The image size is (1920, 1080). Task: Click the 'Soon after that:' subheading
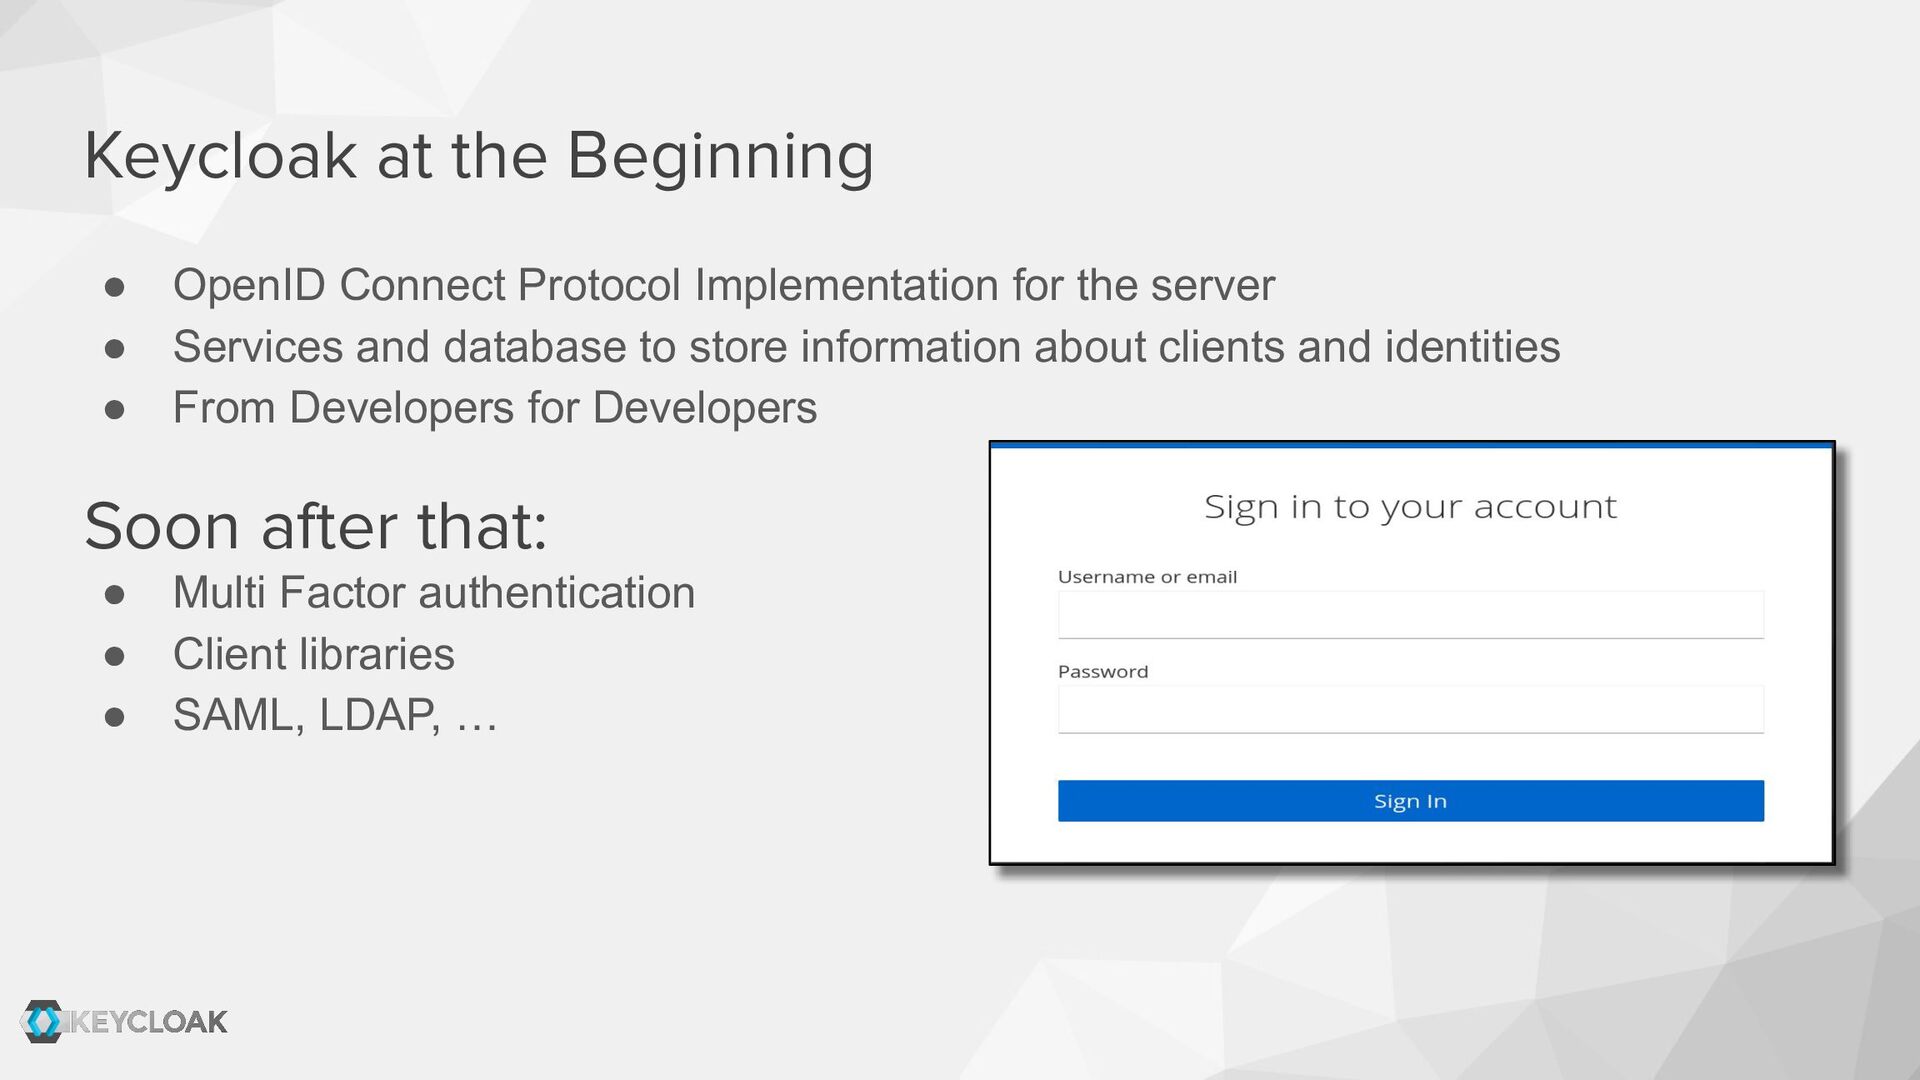click(x=316, y=526)
